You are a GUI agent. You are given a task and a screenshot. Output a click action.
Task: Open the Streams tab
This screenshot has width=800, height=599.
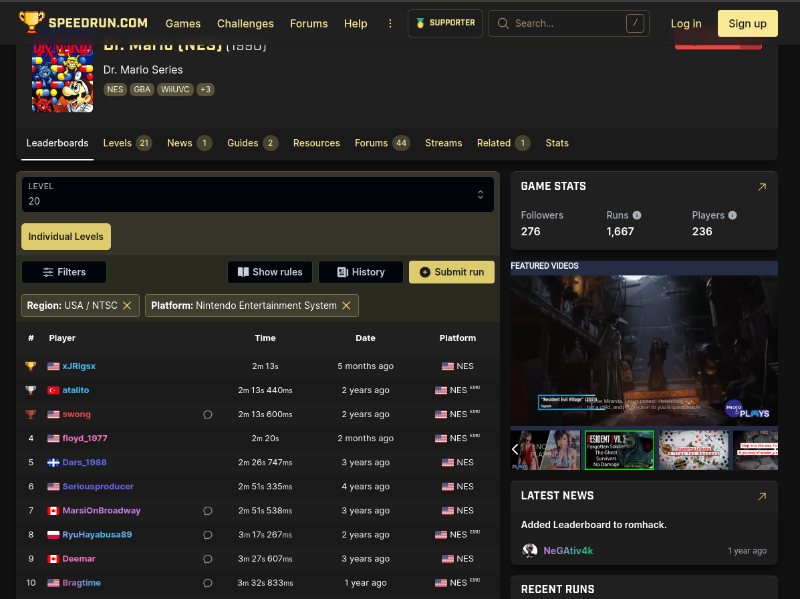coord(443,143)
